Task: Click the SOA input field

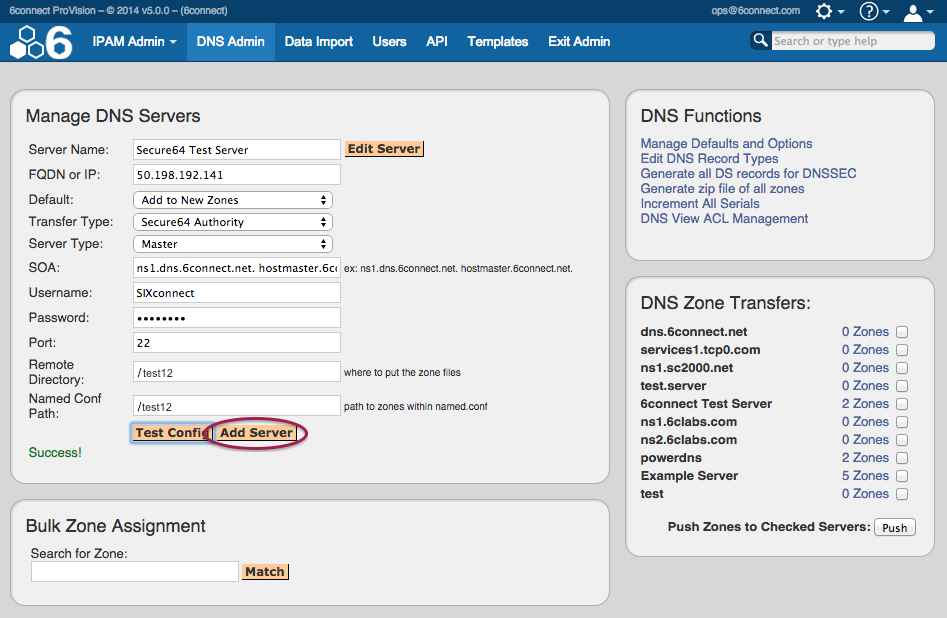Action: [237, 268]
